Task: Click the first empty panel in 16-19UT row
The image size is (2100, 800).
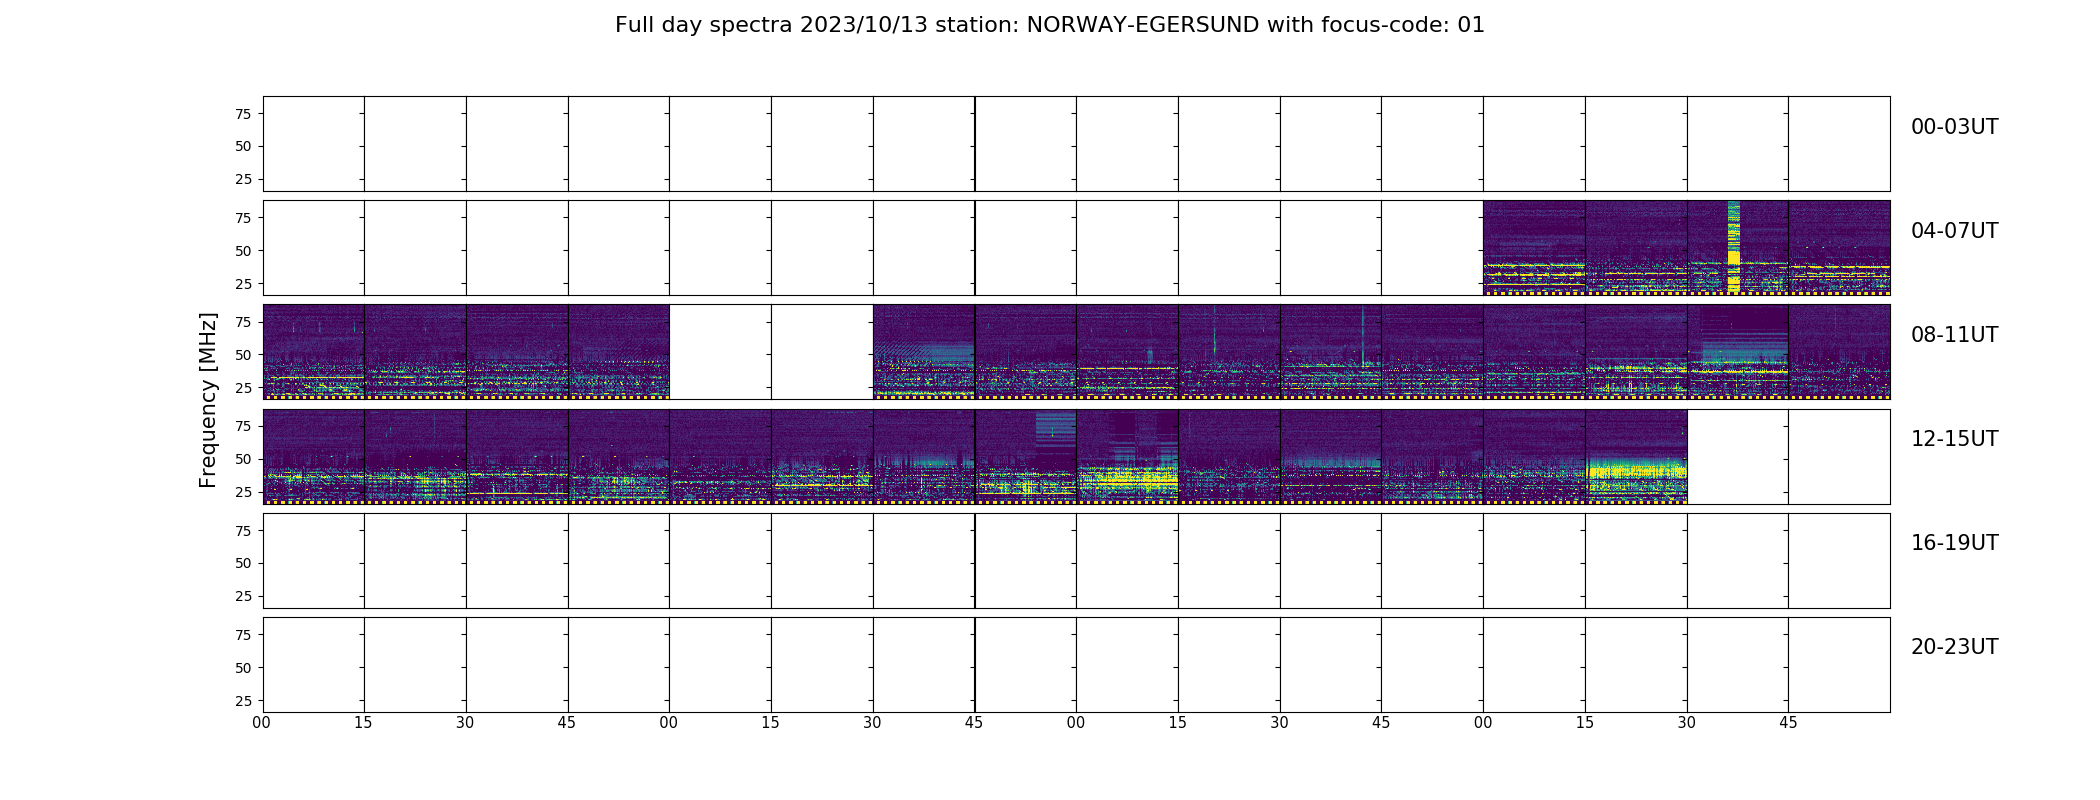Action: 314,560
